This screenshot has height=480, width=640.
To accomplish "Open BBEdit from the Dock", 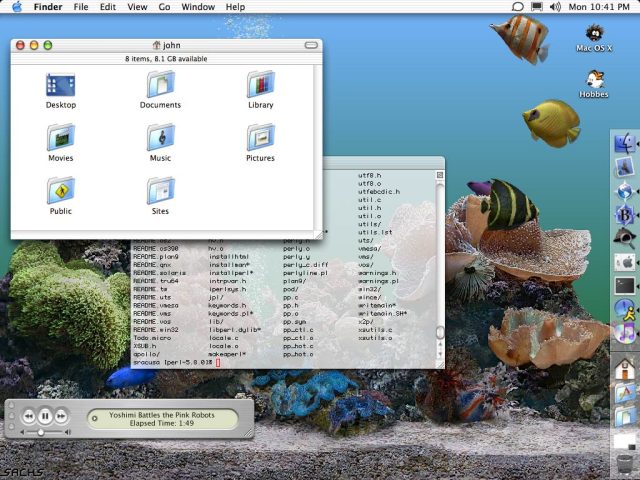I will 624,214.
